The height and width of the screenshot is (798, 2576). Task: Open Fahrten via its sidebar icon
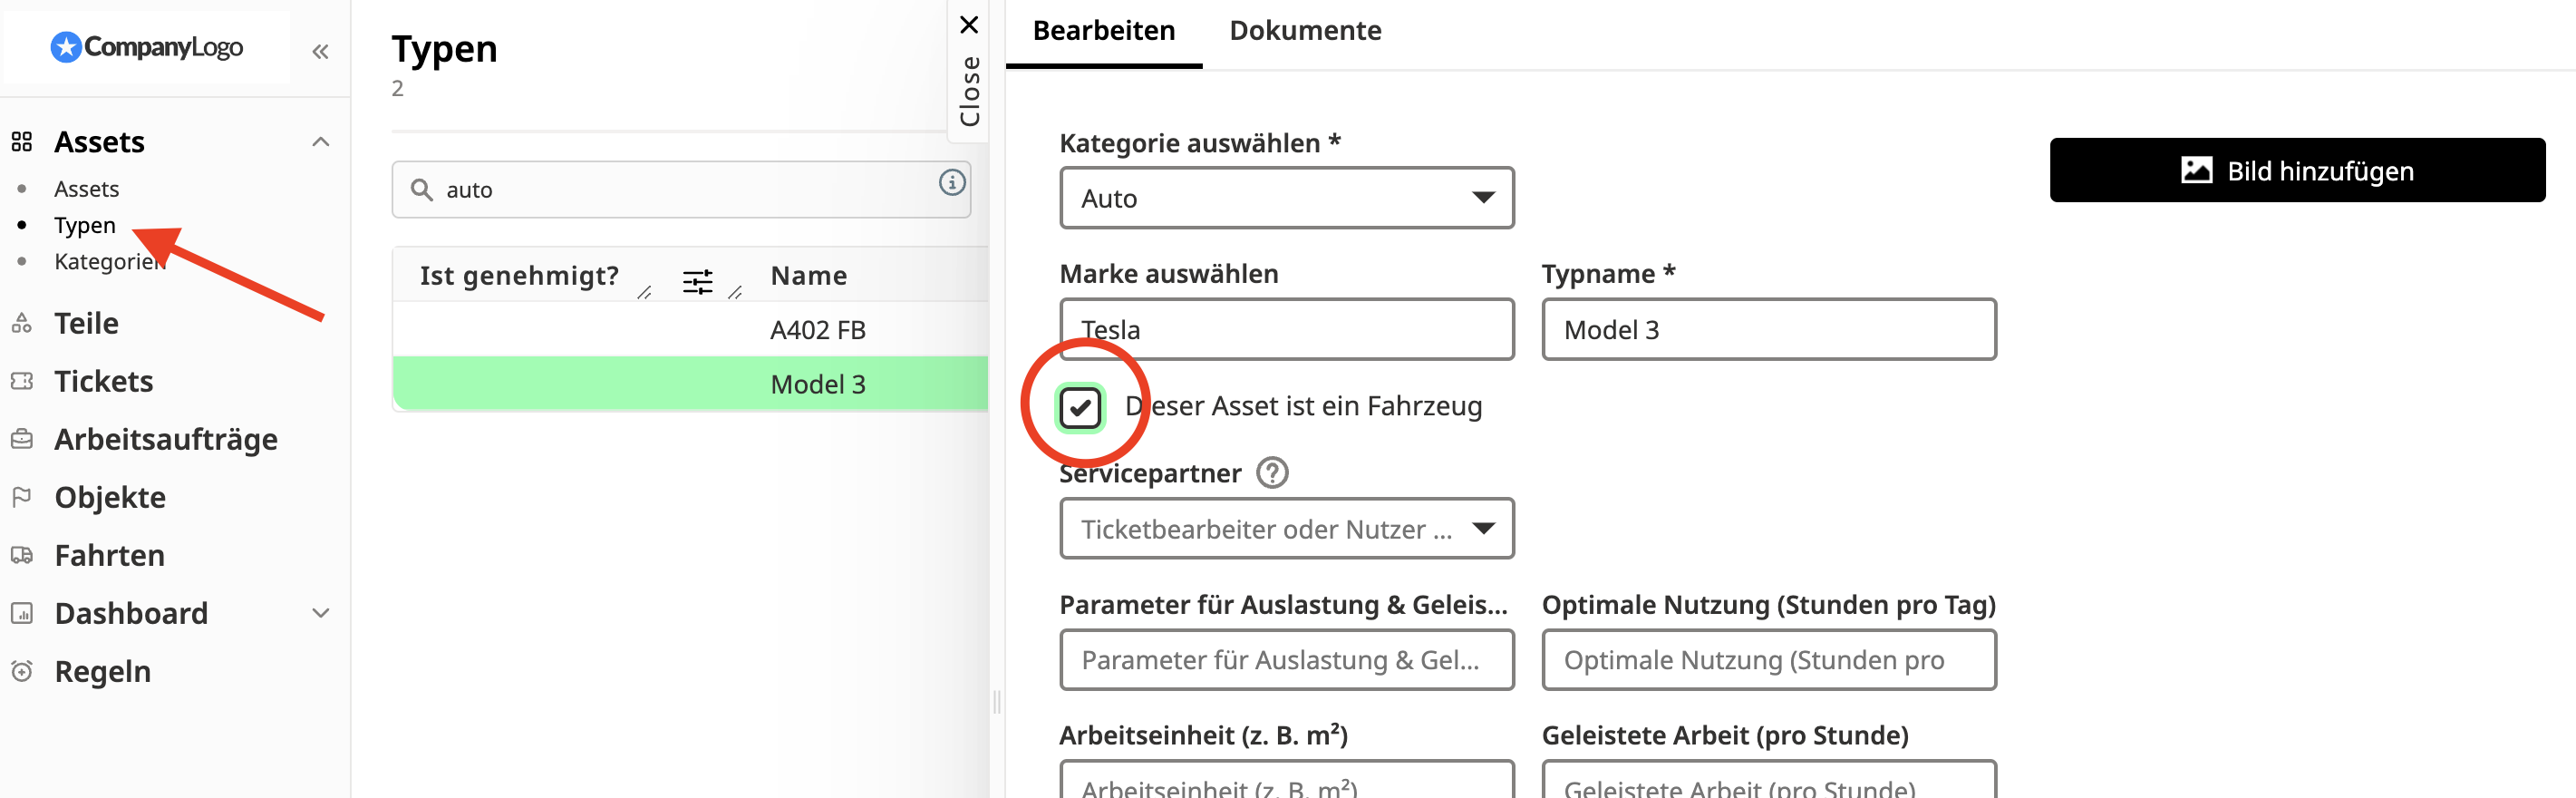(22, 555)
